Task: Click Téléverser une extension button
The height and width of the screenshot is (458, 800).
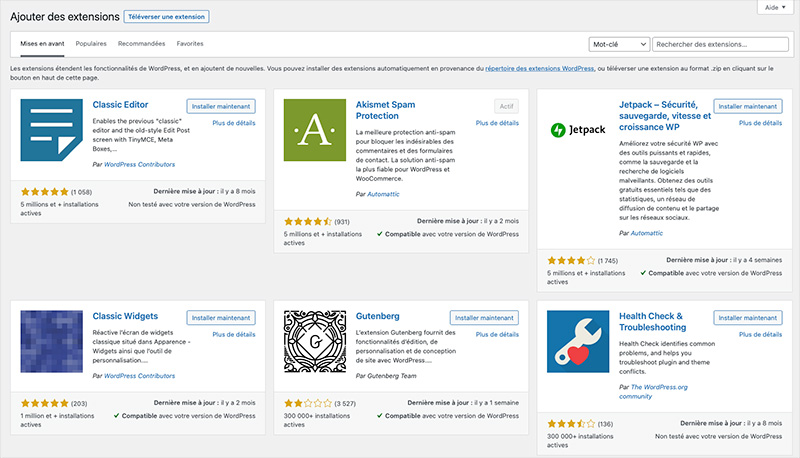Action: (166, 17)
